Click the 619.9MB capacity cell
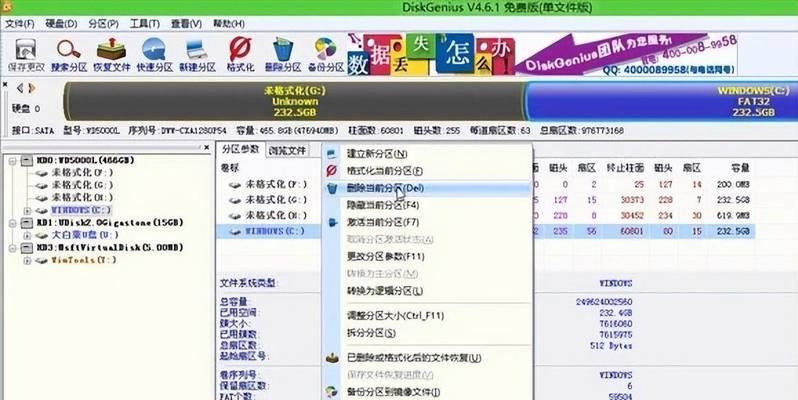The image size is (798, 400). point(733,216)
